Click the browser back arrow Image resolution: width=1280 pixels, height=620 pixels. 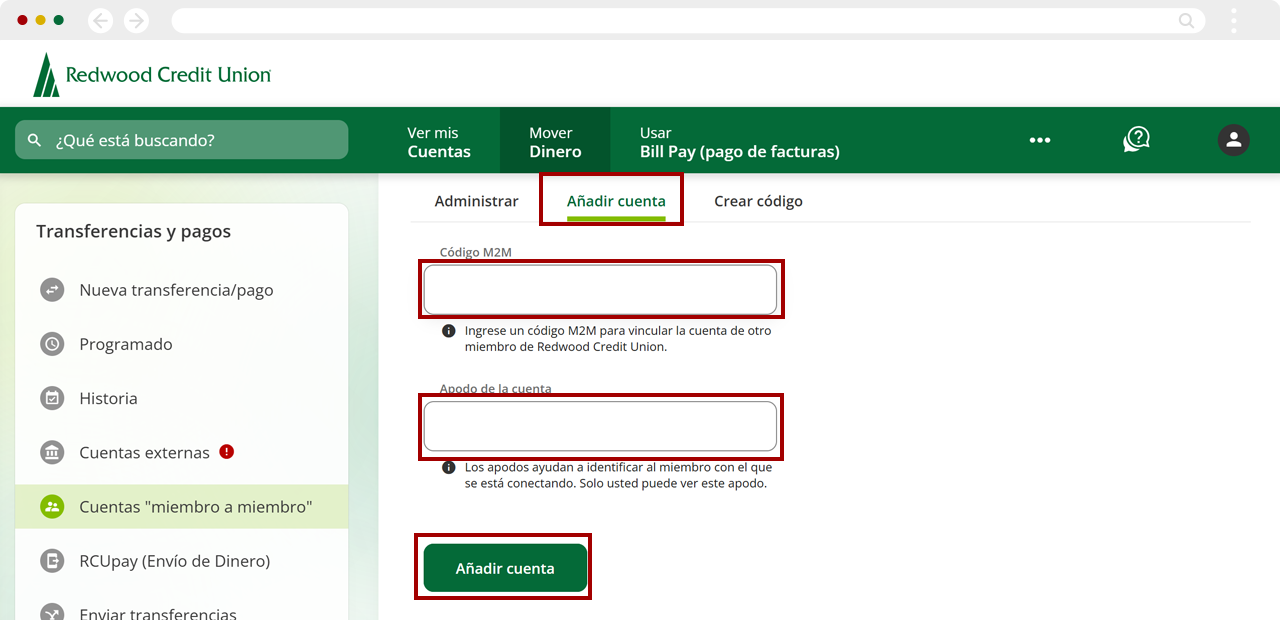(x=101, y=20)
